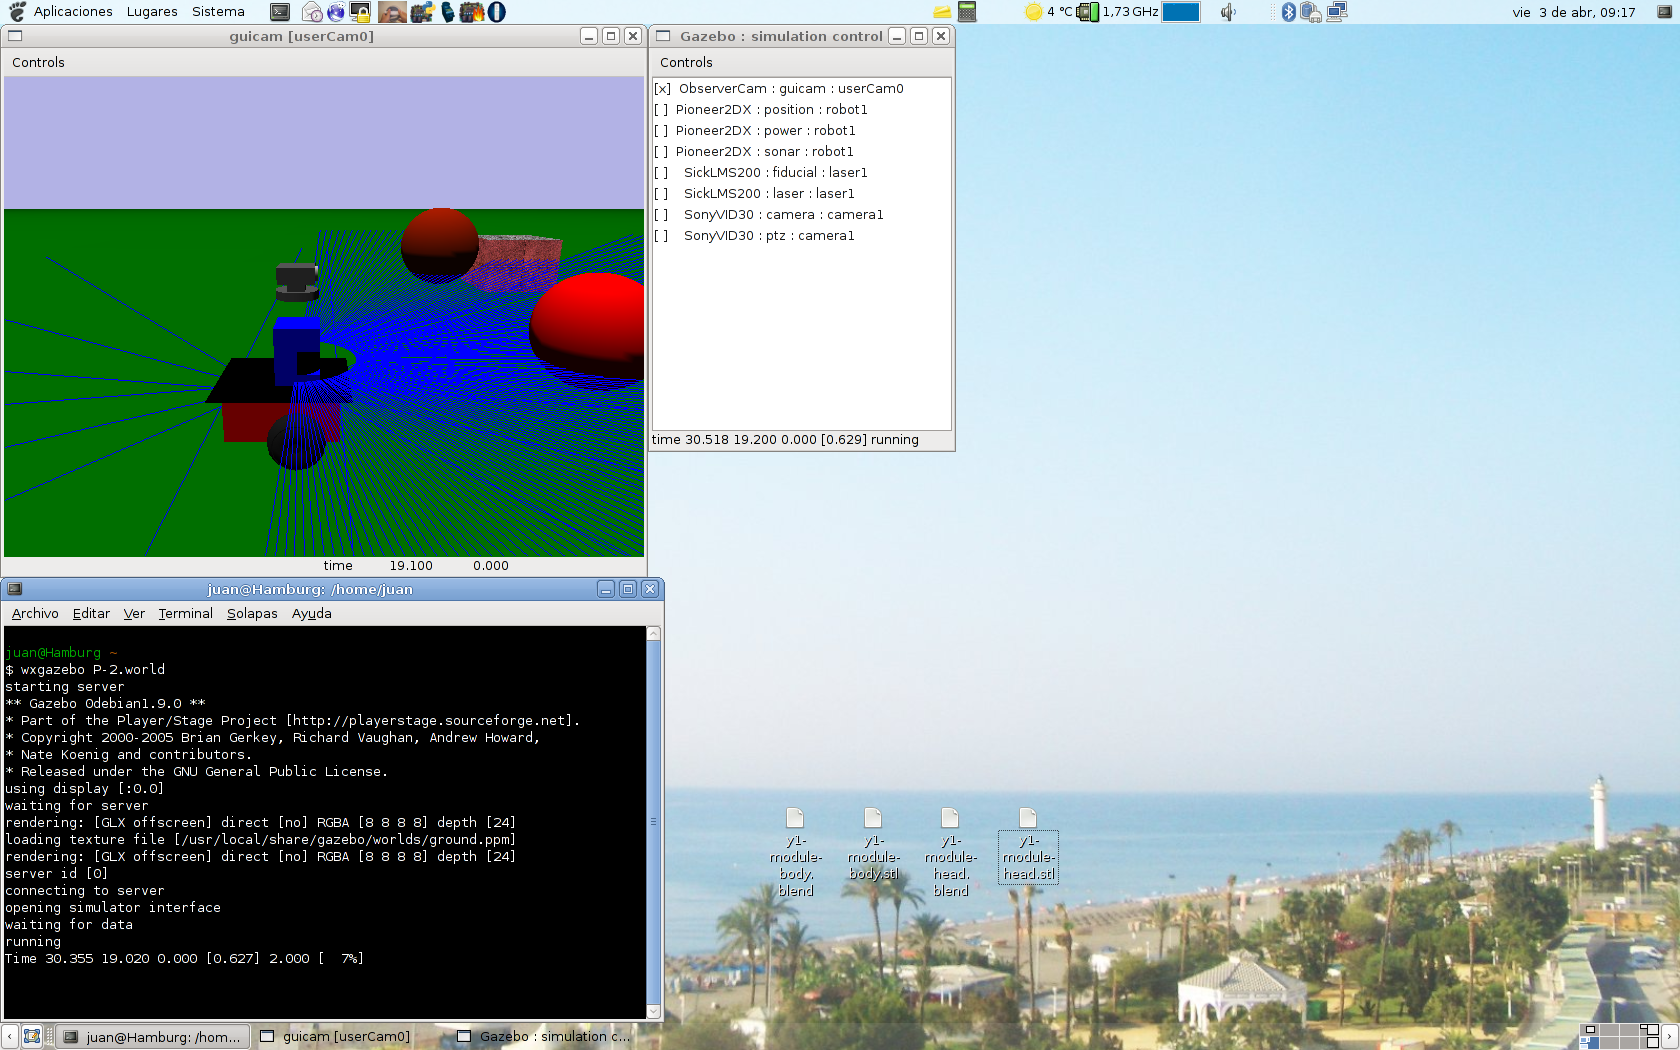Uncheck ObserverCam : guicam : userCam0
The height and width of the screenshot is (1050, 1680).
(x=662, y=89)
